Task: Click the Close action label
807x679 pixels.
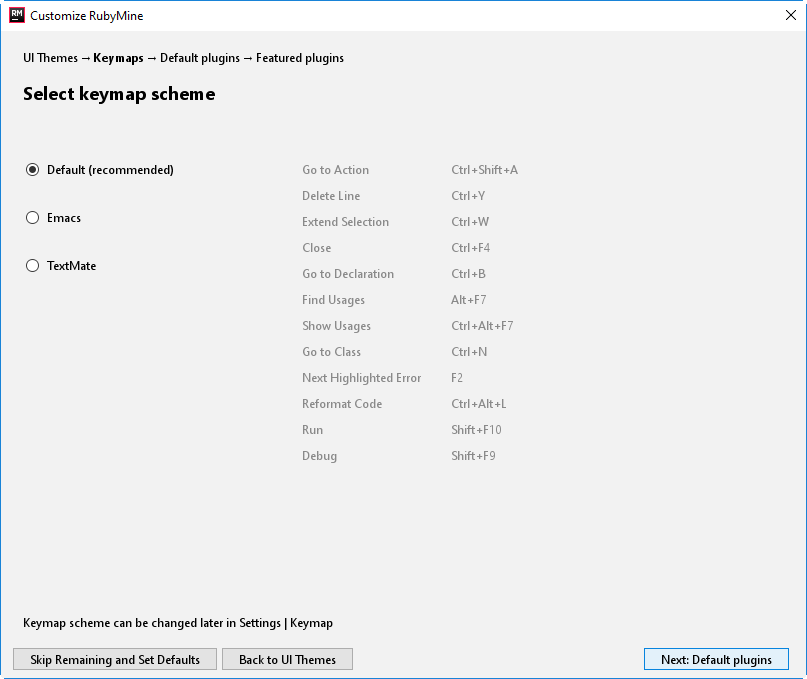Action: pyautogui.click(x=317, y=248)
